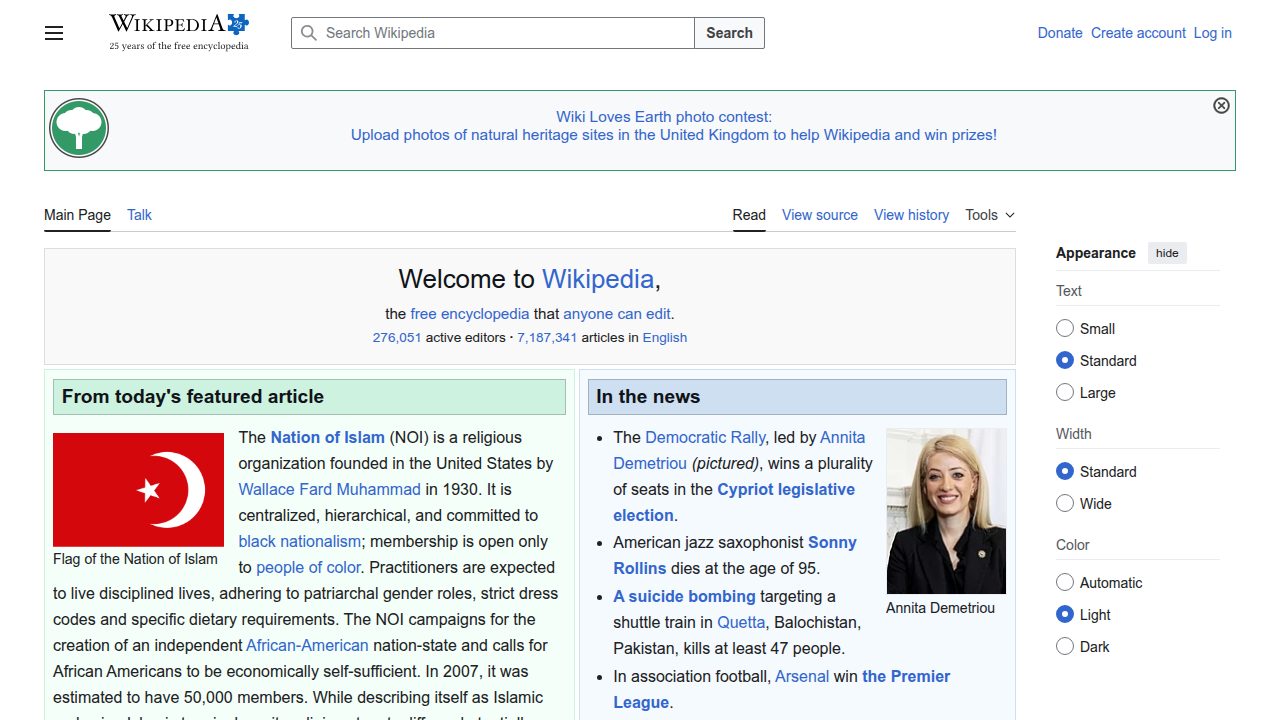Screen dimensions: 1280x720
Task: Expand the Tools dropdown
Action: pyautogui.click(x=990, y=215)
